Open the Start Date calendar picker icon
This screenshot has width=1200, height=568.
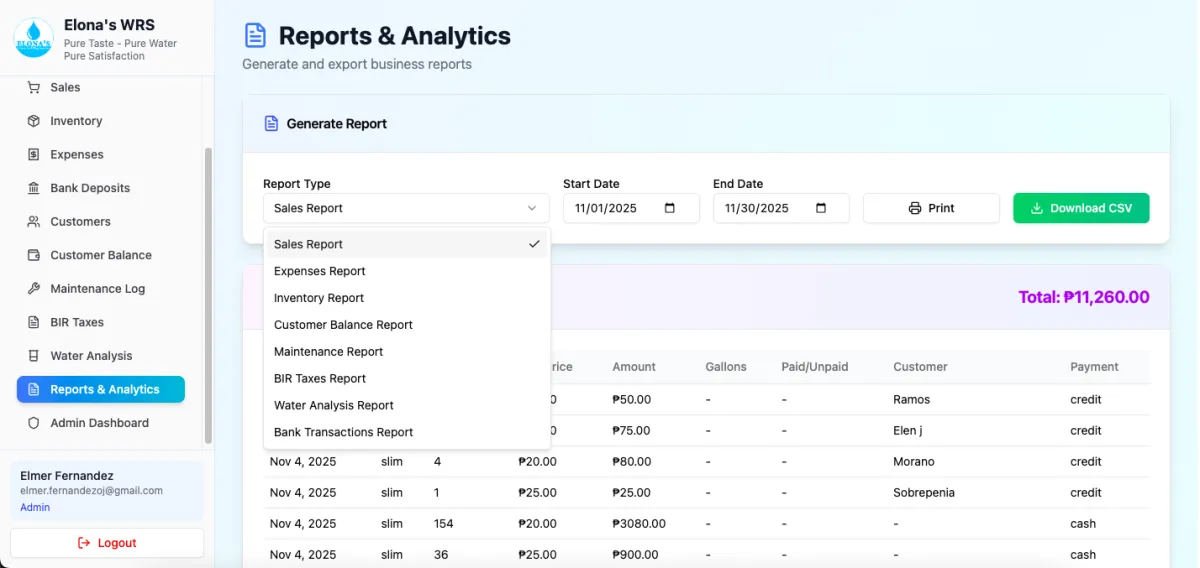670,208
